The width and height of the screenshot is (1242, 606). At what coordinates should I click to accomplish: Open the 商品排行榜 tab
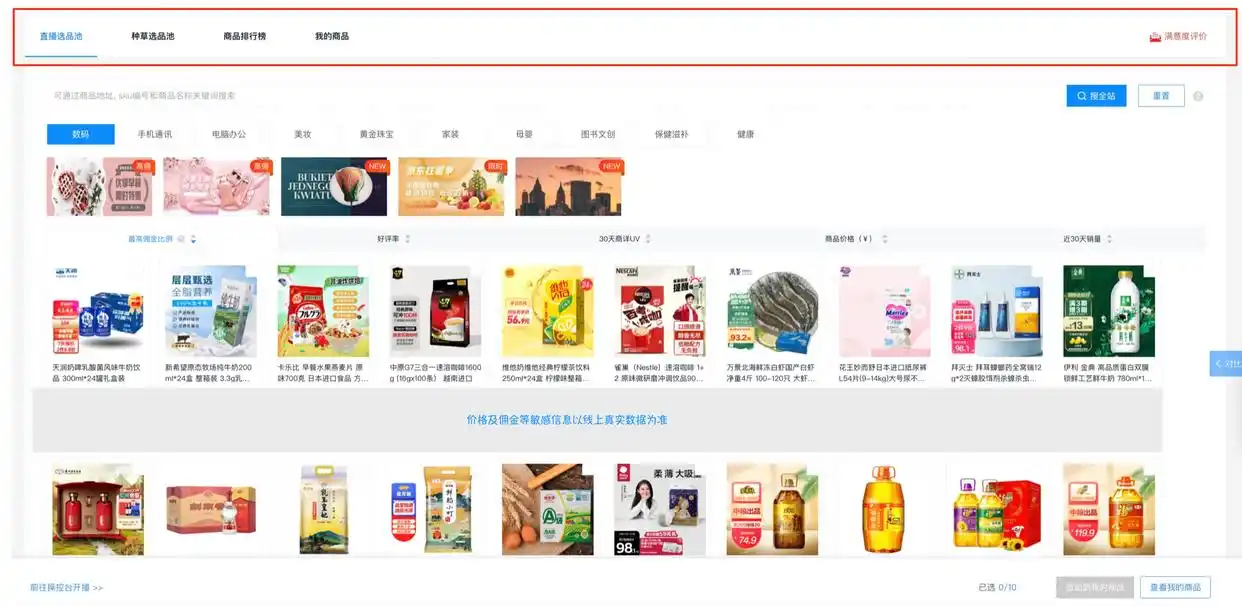click(x=245, y=36)
